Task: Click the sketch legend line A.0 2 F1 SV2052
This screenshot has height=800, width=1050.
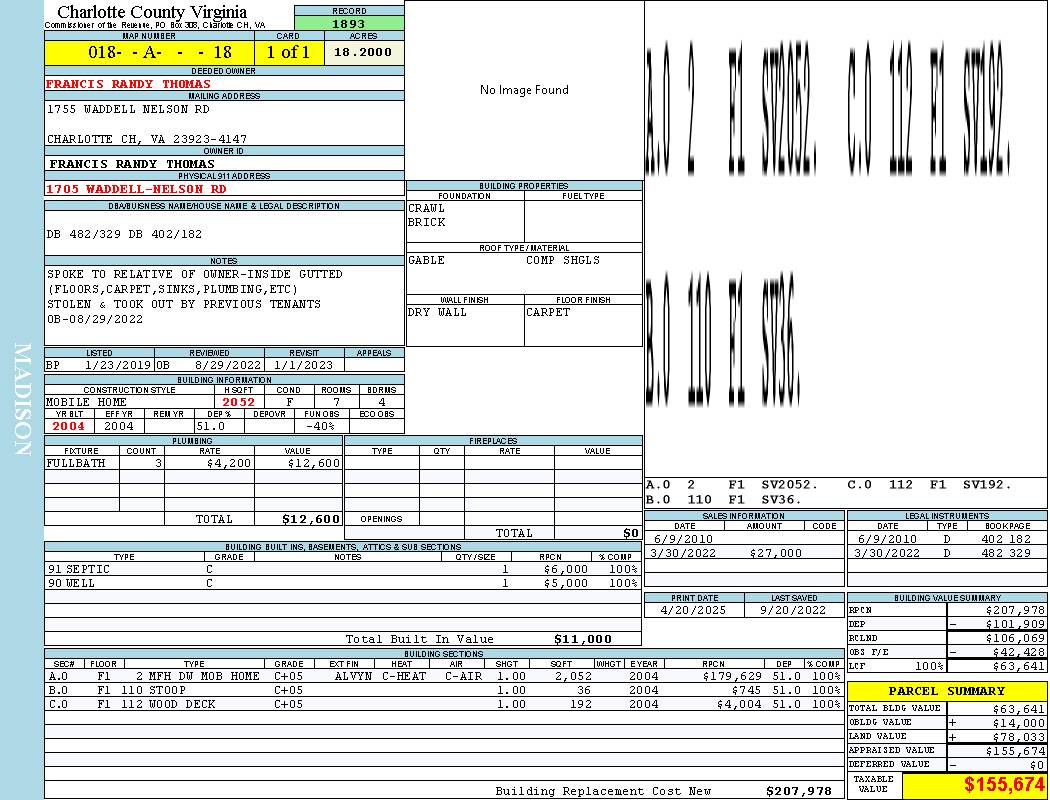Action: click(732, 485)
